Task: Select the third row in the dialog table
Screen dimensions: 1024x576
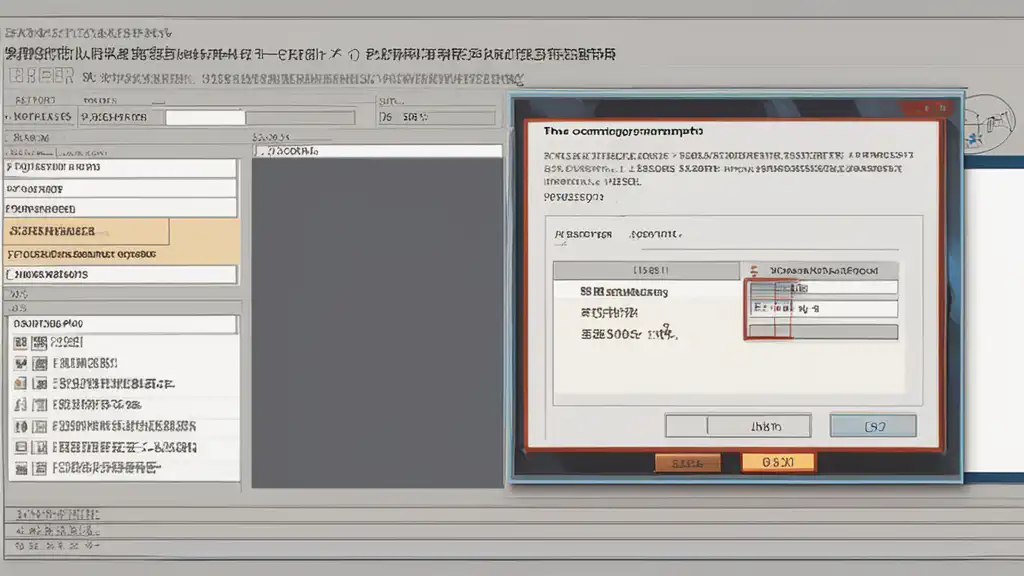Action: (647, 334)
